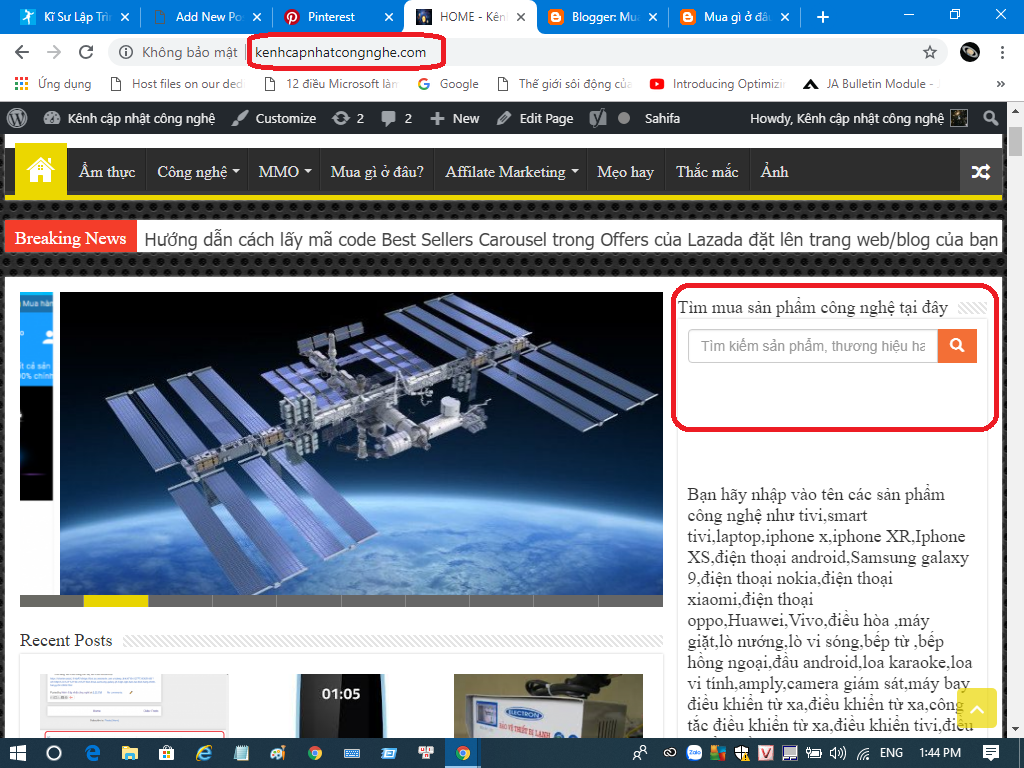This screenshot has height=768, width=1024.
Task: Bookmark this page with the star icon
Action: (x=930, y=52)
